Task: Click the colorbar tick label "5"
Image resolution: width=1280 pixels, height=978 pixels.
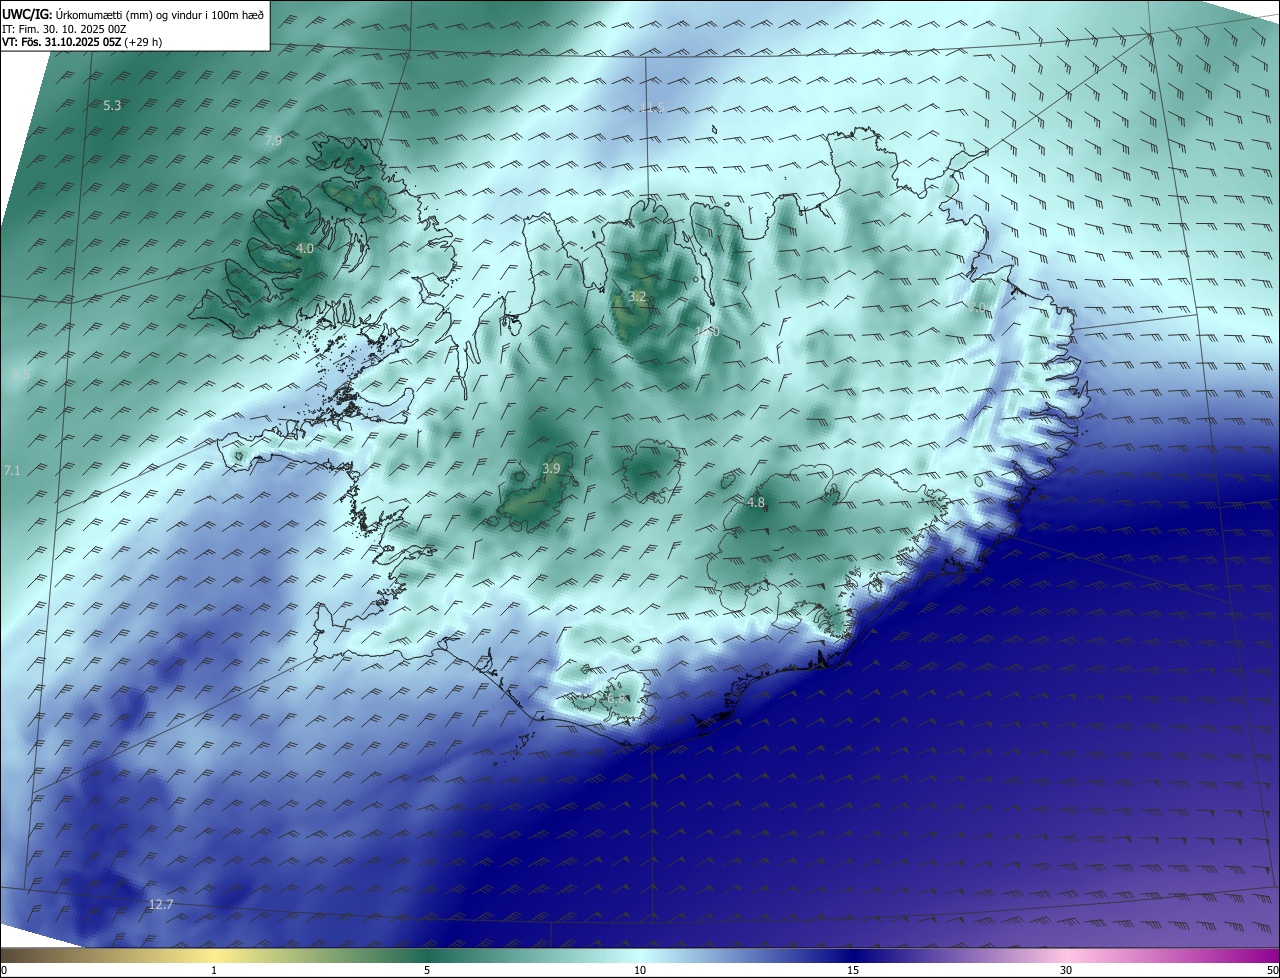Action: pos(427,970)
